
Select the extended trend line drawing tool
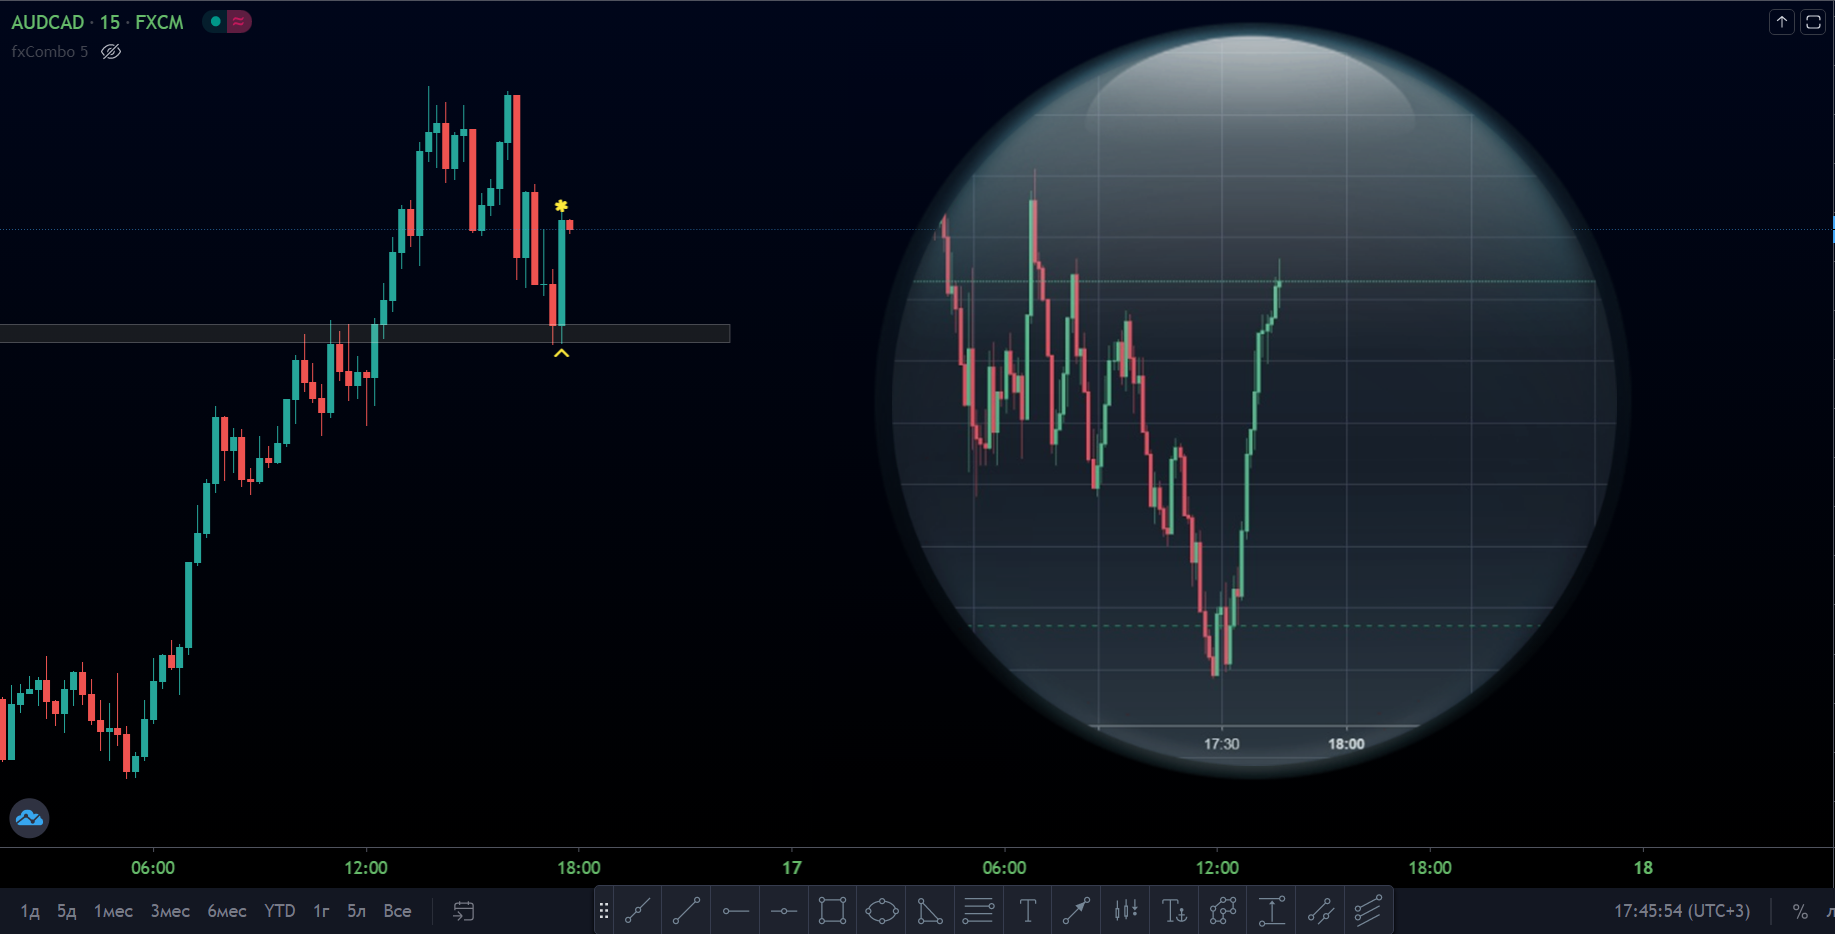[x=637, y=911]
